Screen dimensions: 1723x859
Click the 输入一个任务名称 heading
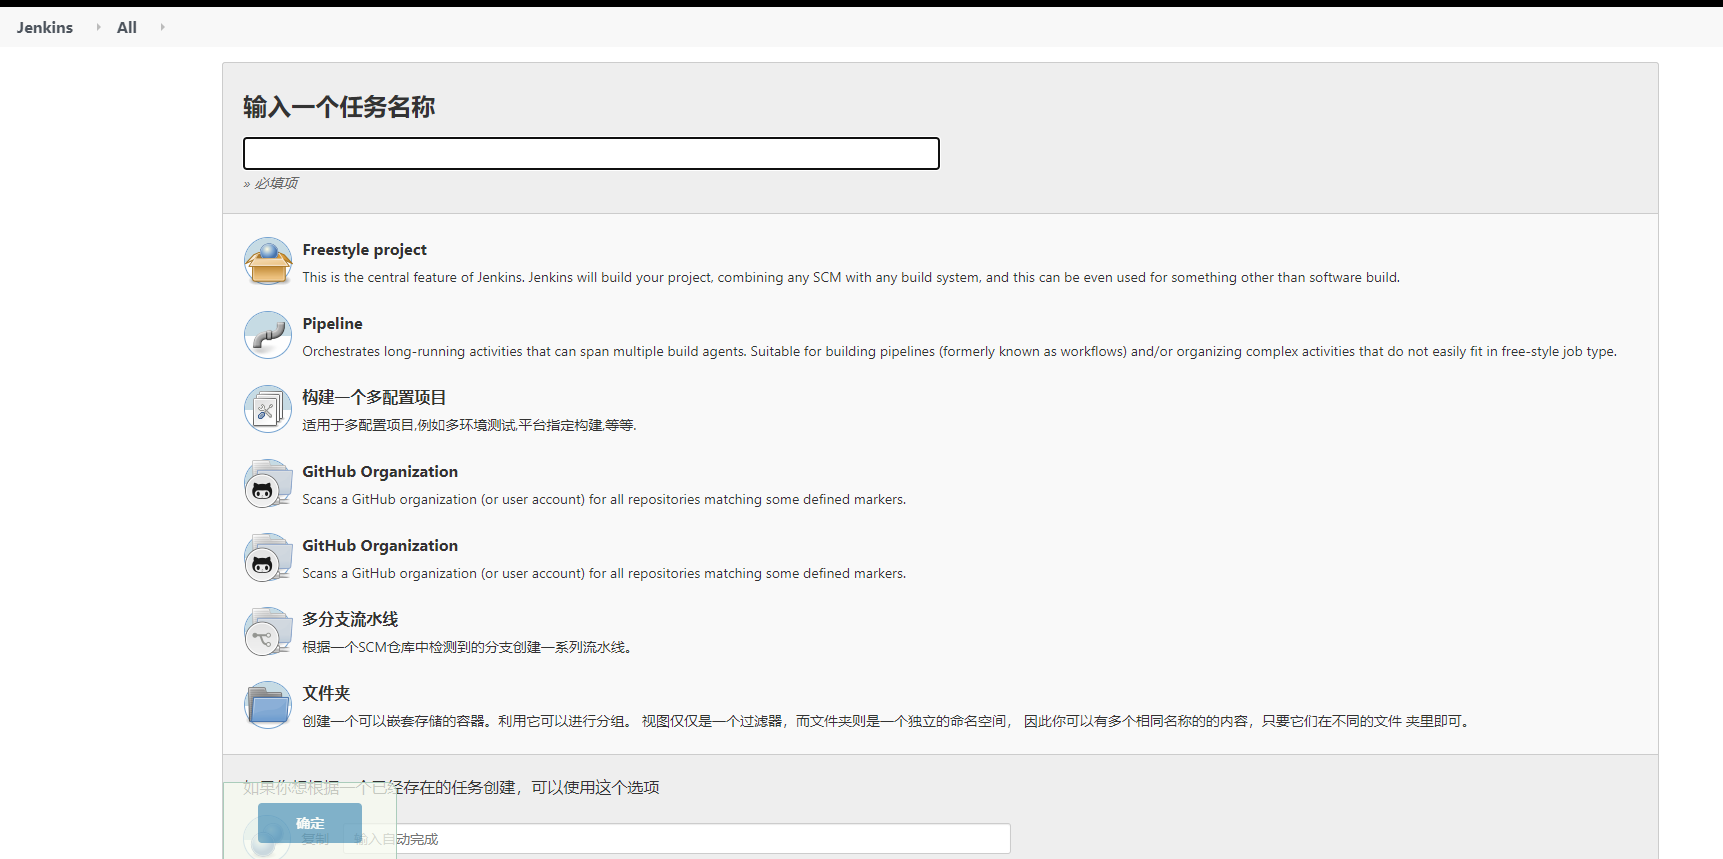click(339, 107)
